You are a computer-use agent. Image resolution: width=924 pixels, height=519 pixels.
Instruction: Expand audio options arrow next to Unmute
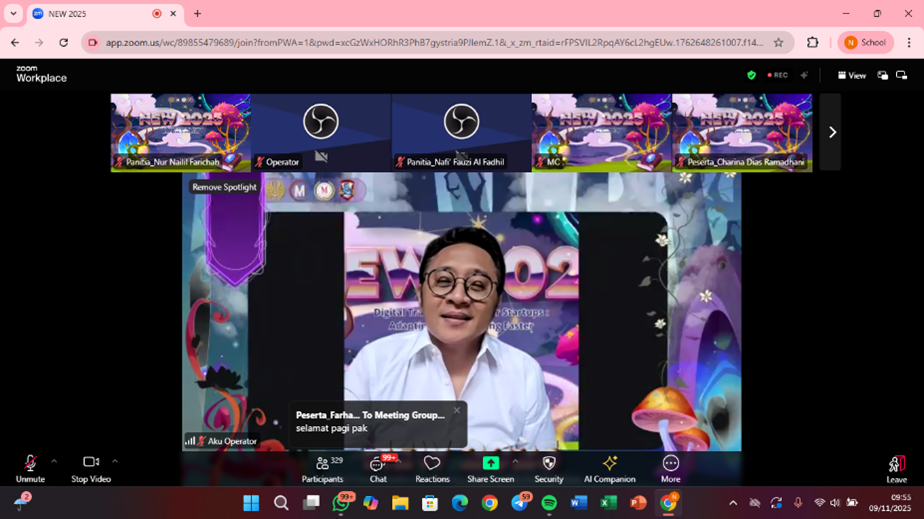[x=54, y=461]
